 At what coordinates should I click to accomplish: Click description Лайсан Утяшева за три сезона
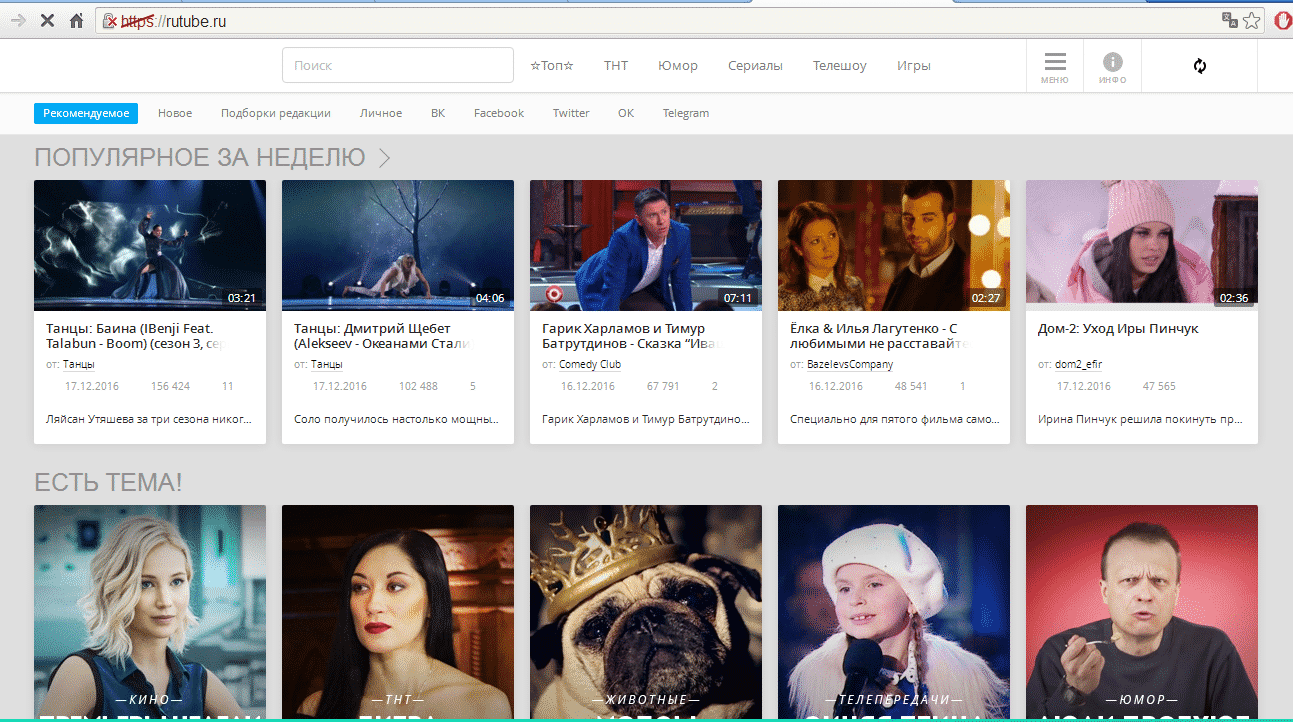click(148, 420)
